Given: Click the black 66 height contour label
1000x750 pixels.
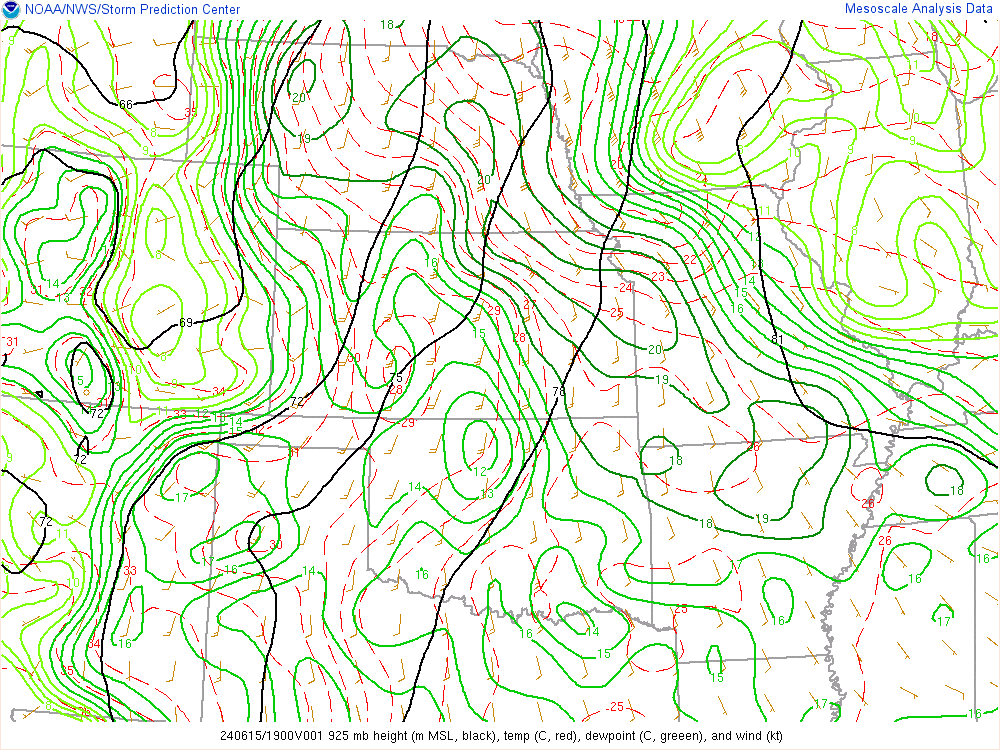Looking at the screenshot, I should [126, 104].
